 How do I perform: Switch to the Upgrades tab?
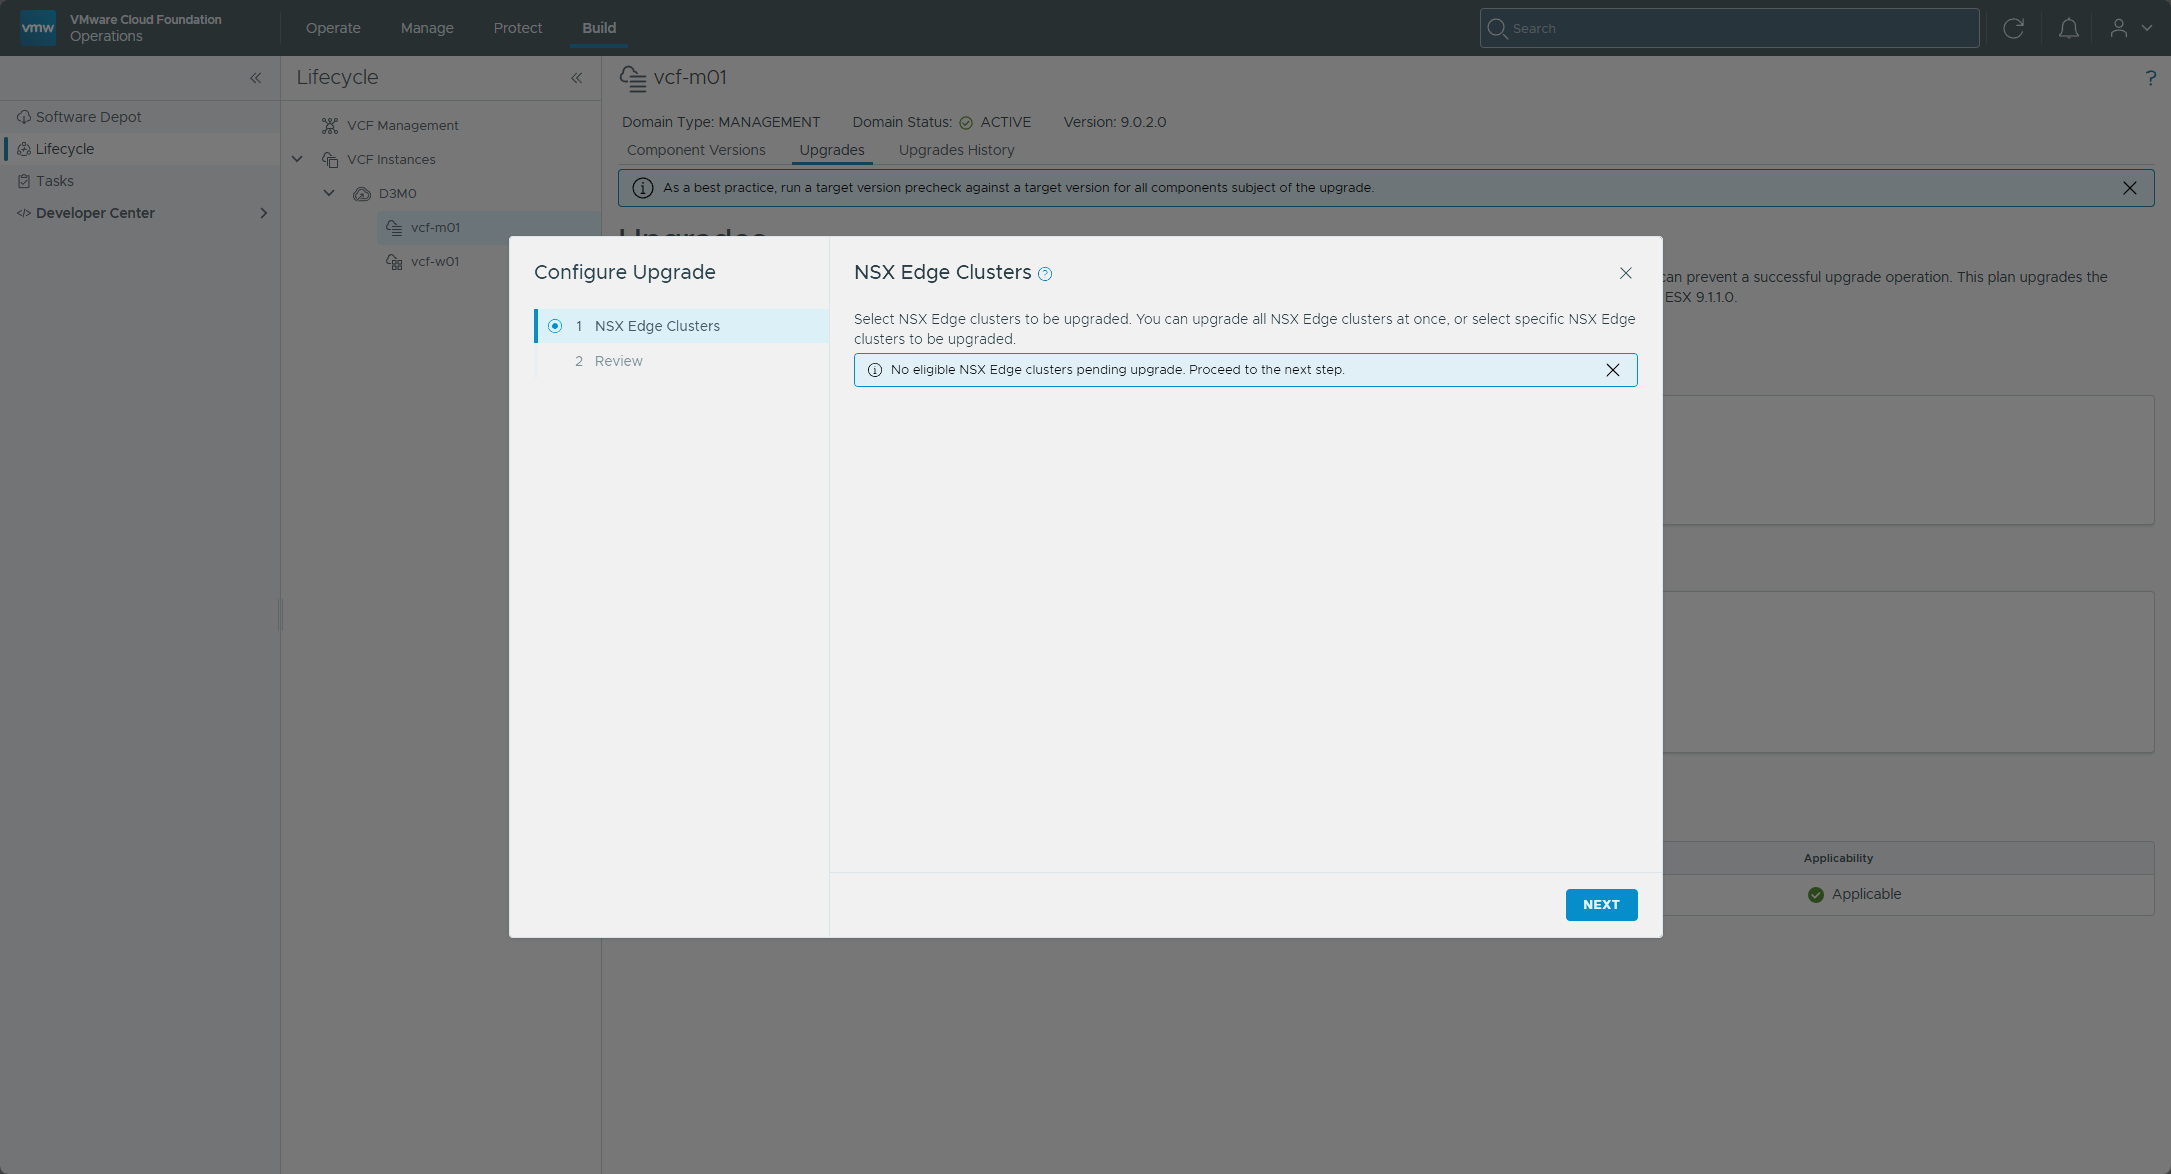pyautogui.click(x=832, y=150)
